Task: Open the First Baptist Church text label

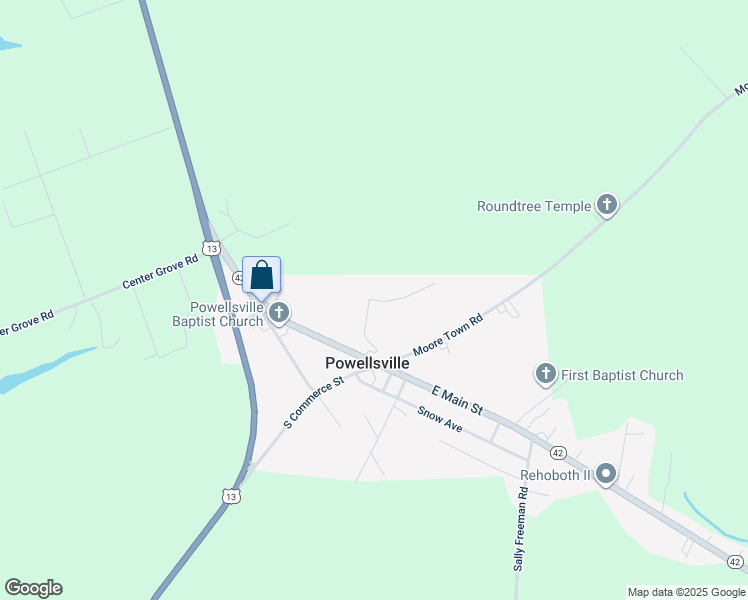Action: pyautogui.click(x=622, y=375)
